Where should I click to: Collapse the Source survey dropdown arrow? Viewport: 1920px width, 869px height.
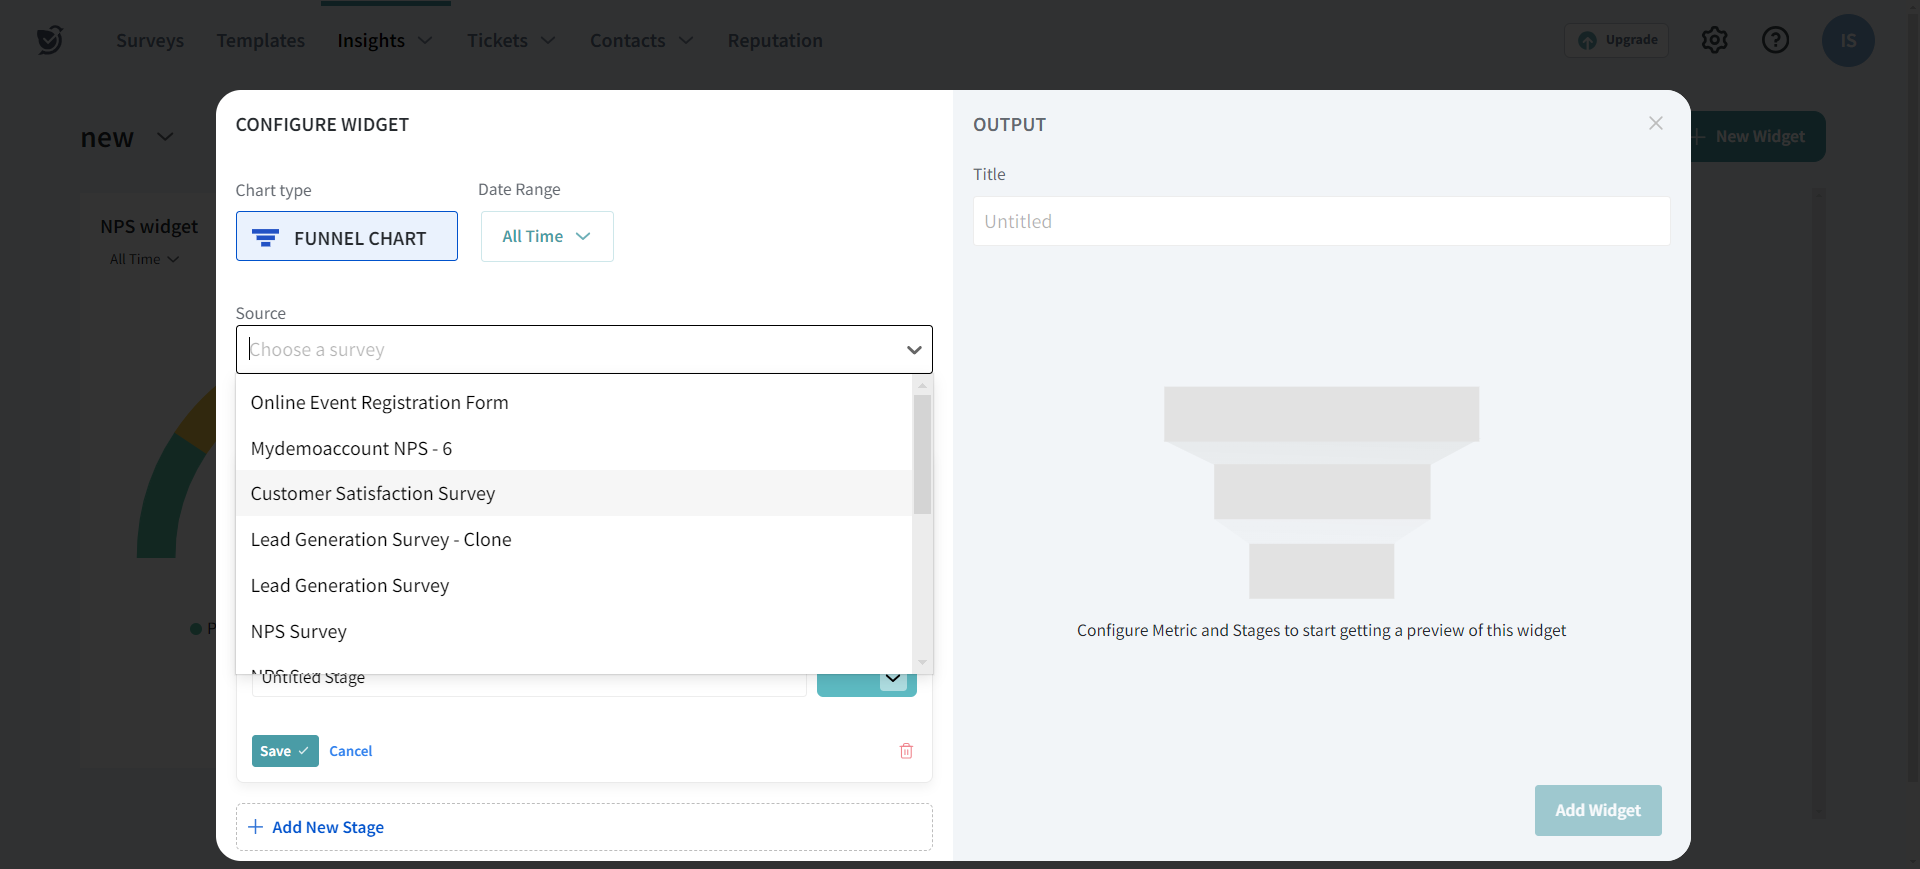point(913,350)
